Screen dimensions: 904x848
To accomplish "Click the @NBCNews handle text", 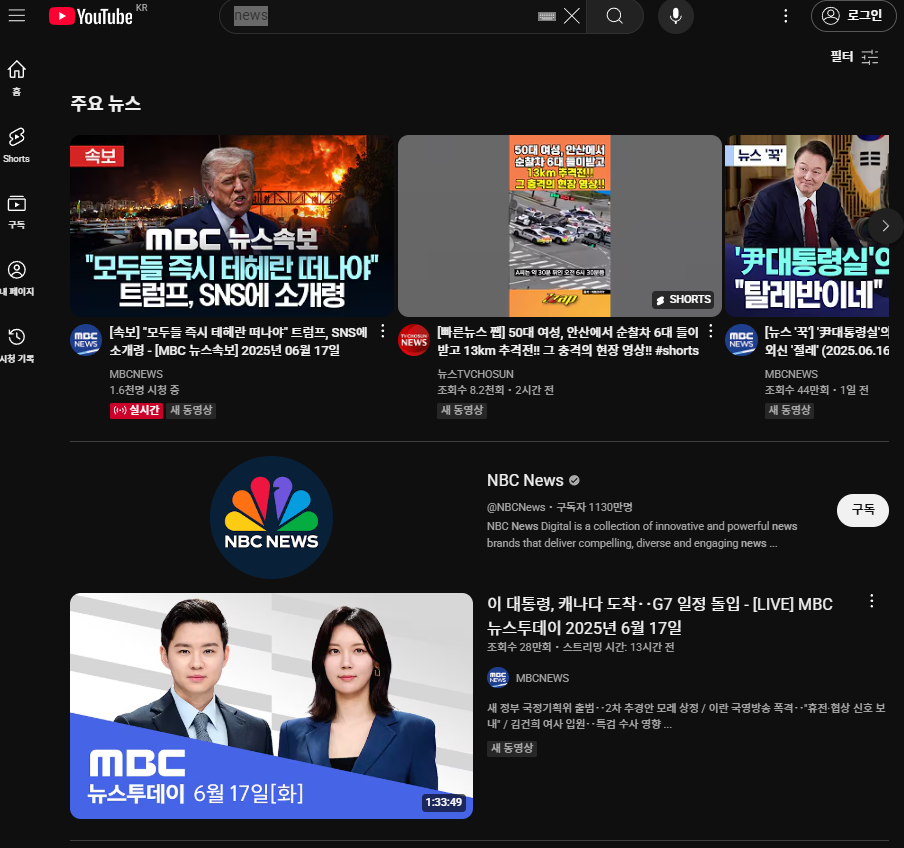I will point(516,507).
